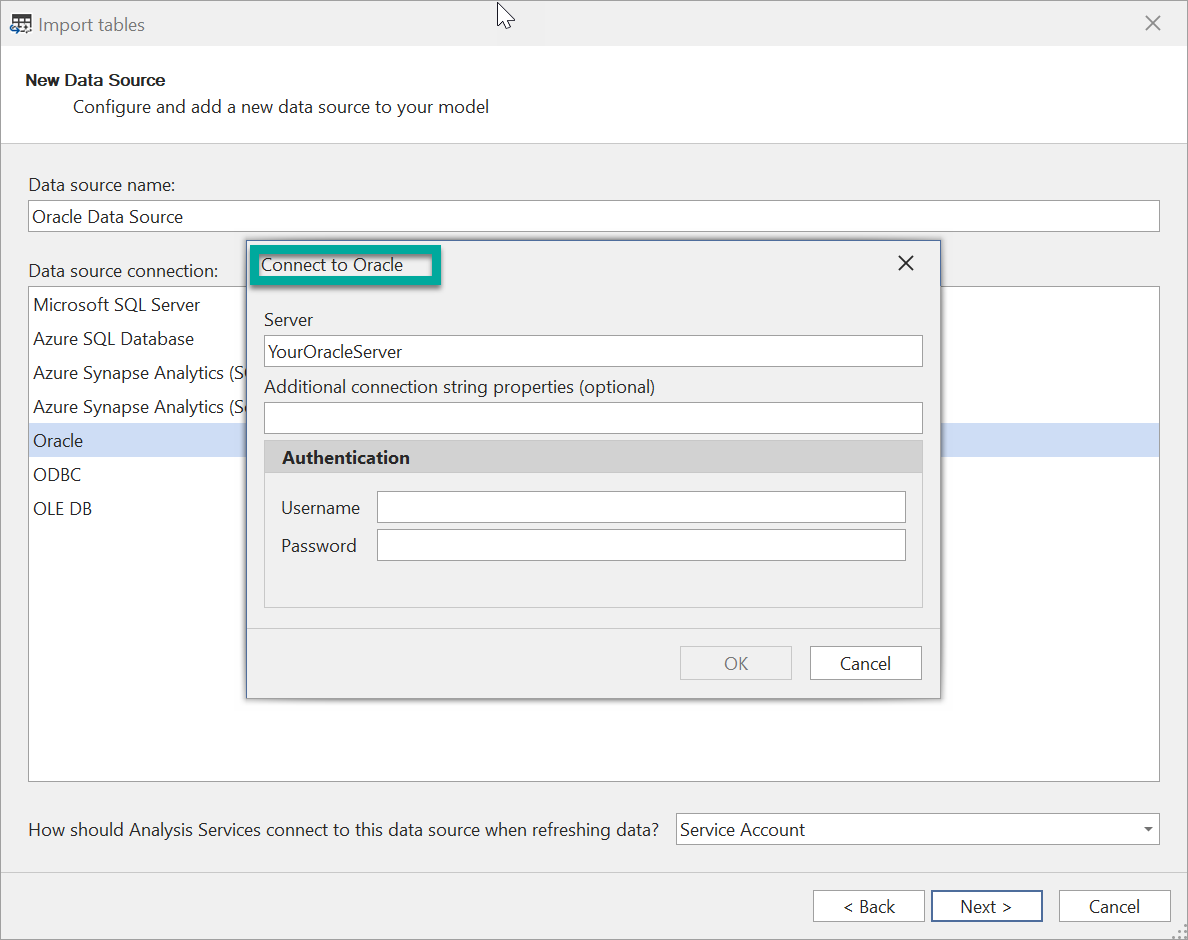This screenshot has width=1188, height=940.
Task: Click the Password field in Authentication
Action: (x=640, y=545)
